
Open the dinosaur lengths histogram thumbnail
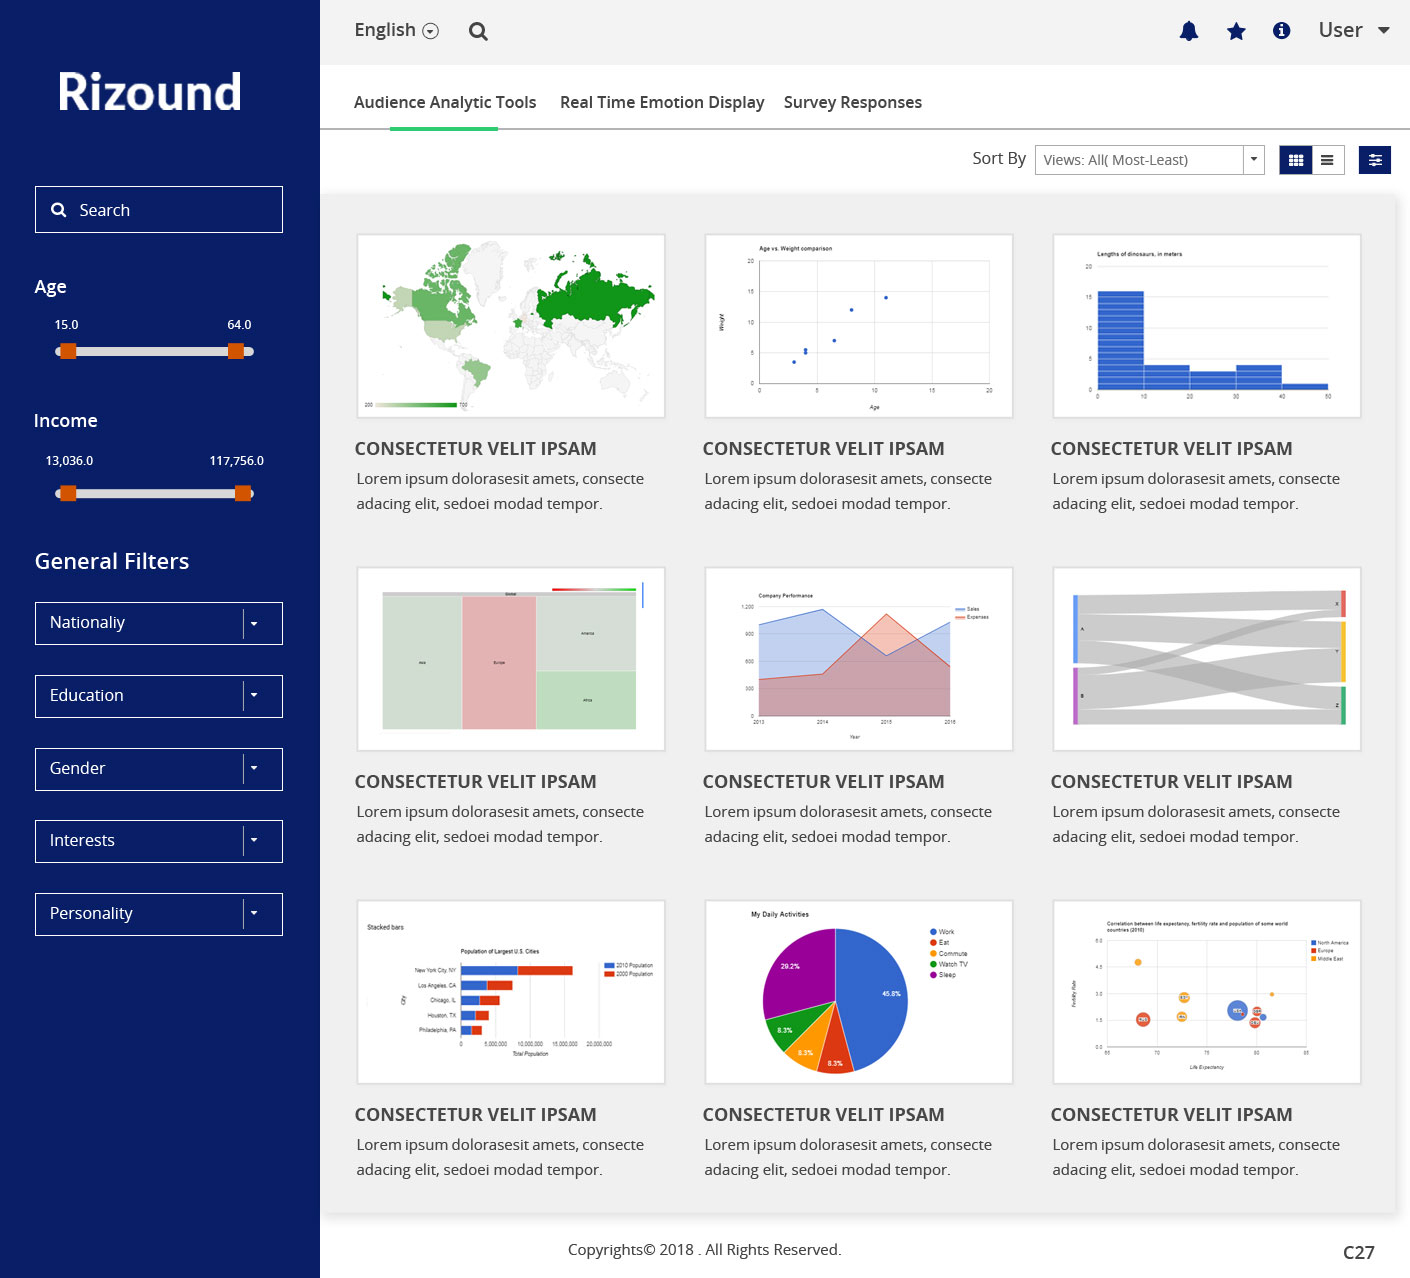[1207, 326]
